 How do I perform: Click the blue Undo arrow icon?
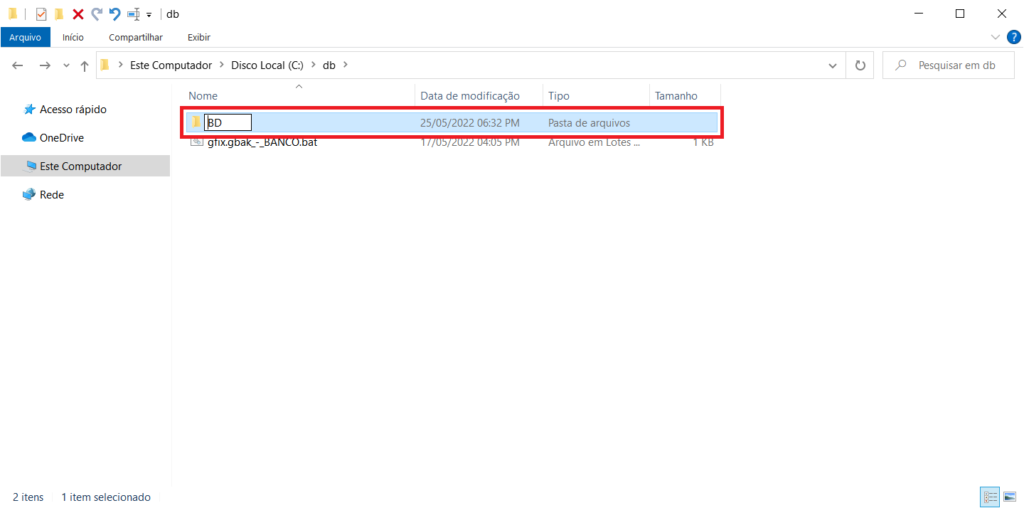[x=114, y=14]
